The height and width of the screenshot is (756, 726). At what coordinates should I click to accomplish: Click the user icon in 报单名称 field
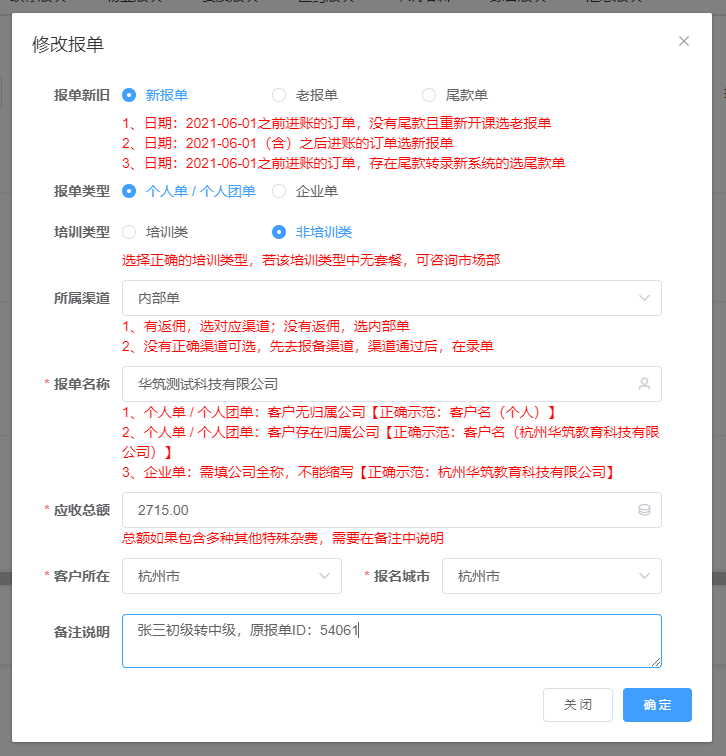[644, 384]
